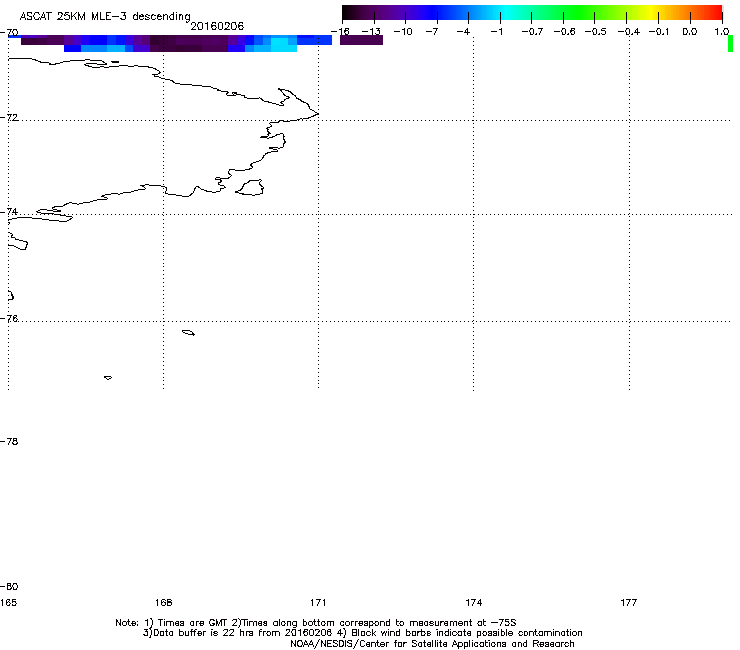This screenshot has width=740, height=650.
Task: Click the -0.1 color scale label
Action: pyautogui.click(x=659, y=32)
